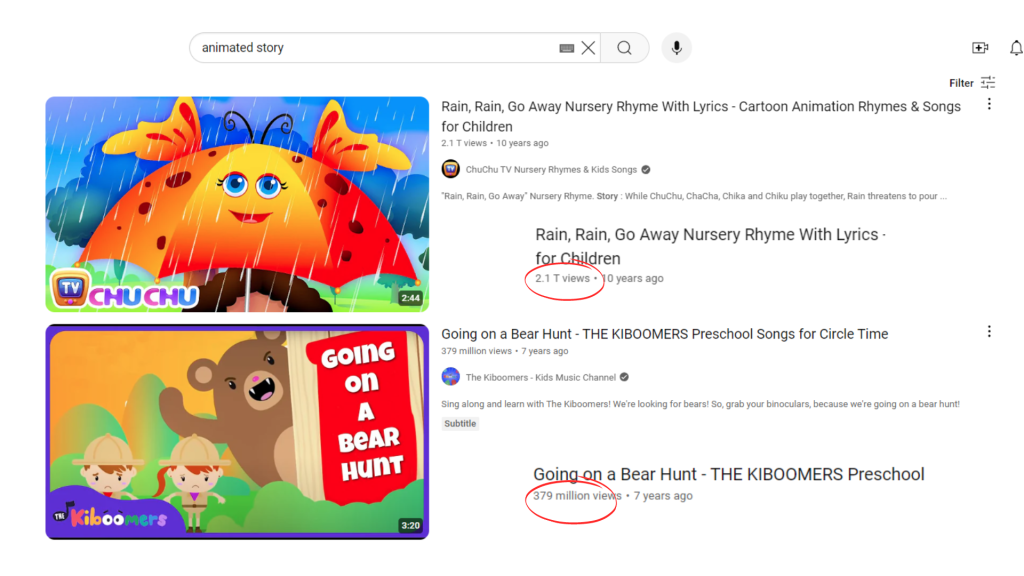Click the search magnifier button
1024x576 pixels.
pos(624,48)
